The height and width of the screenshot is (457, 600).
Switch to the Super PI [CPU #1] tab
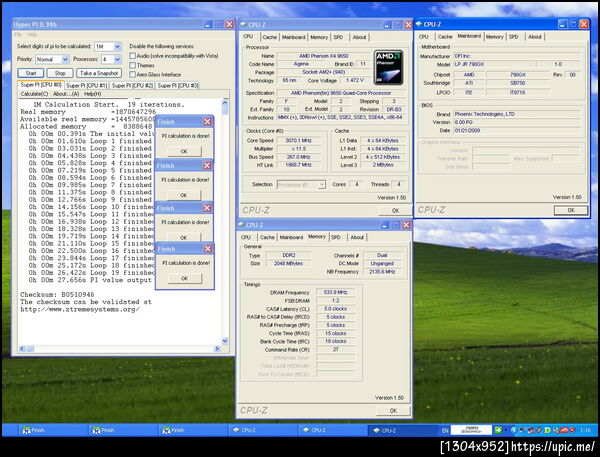pos(86,86)
